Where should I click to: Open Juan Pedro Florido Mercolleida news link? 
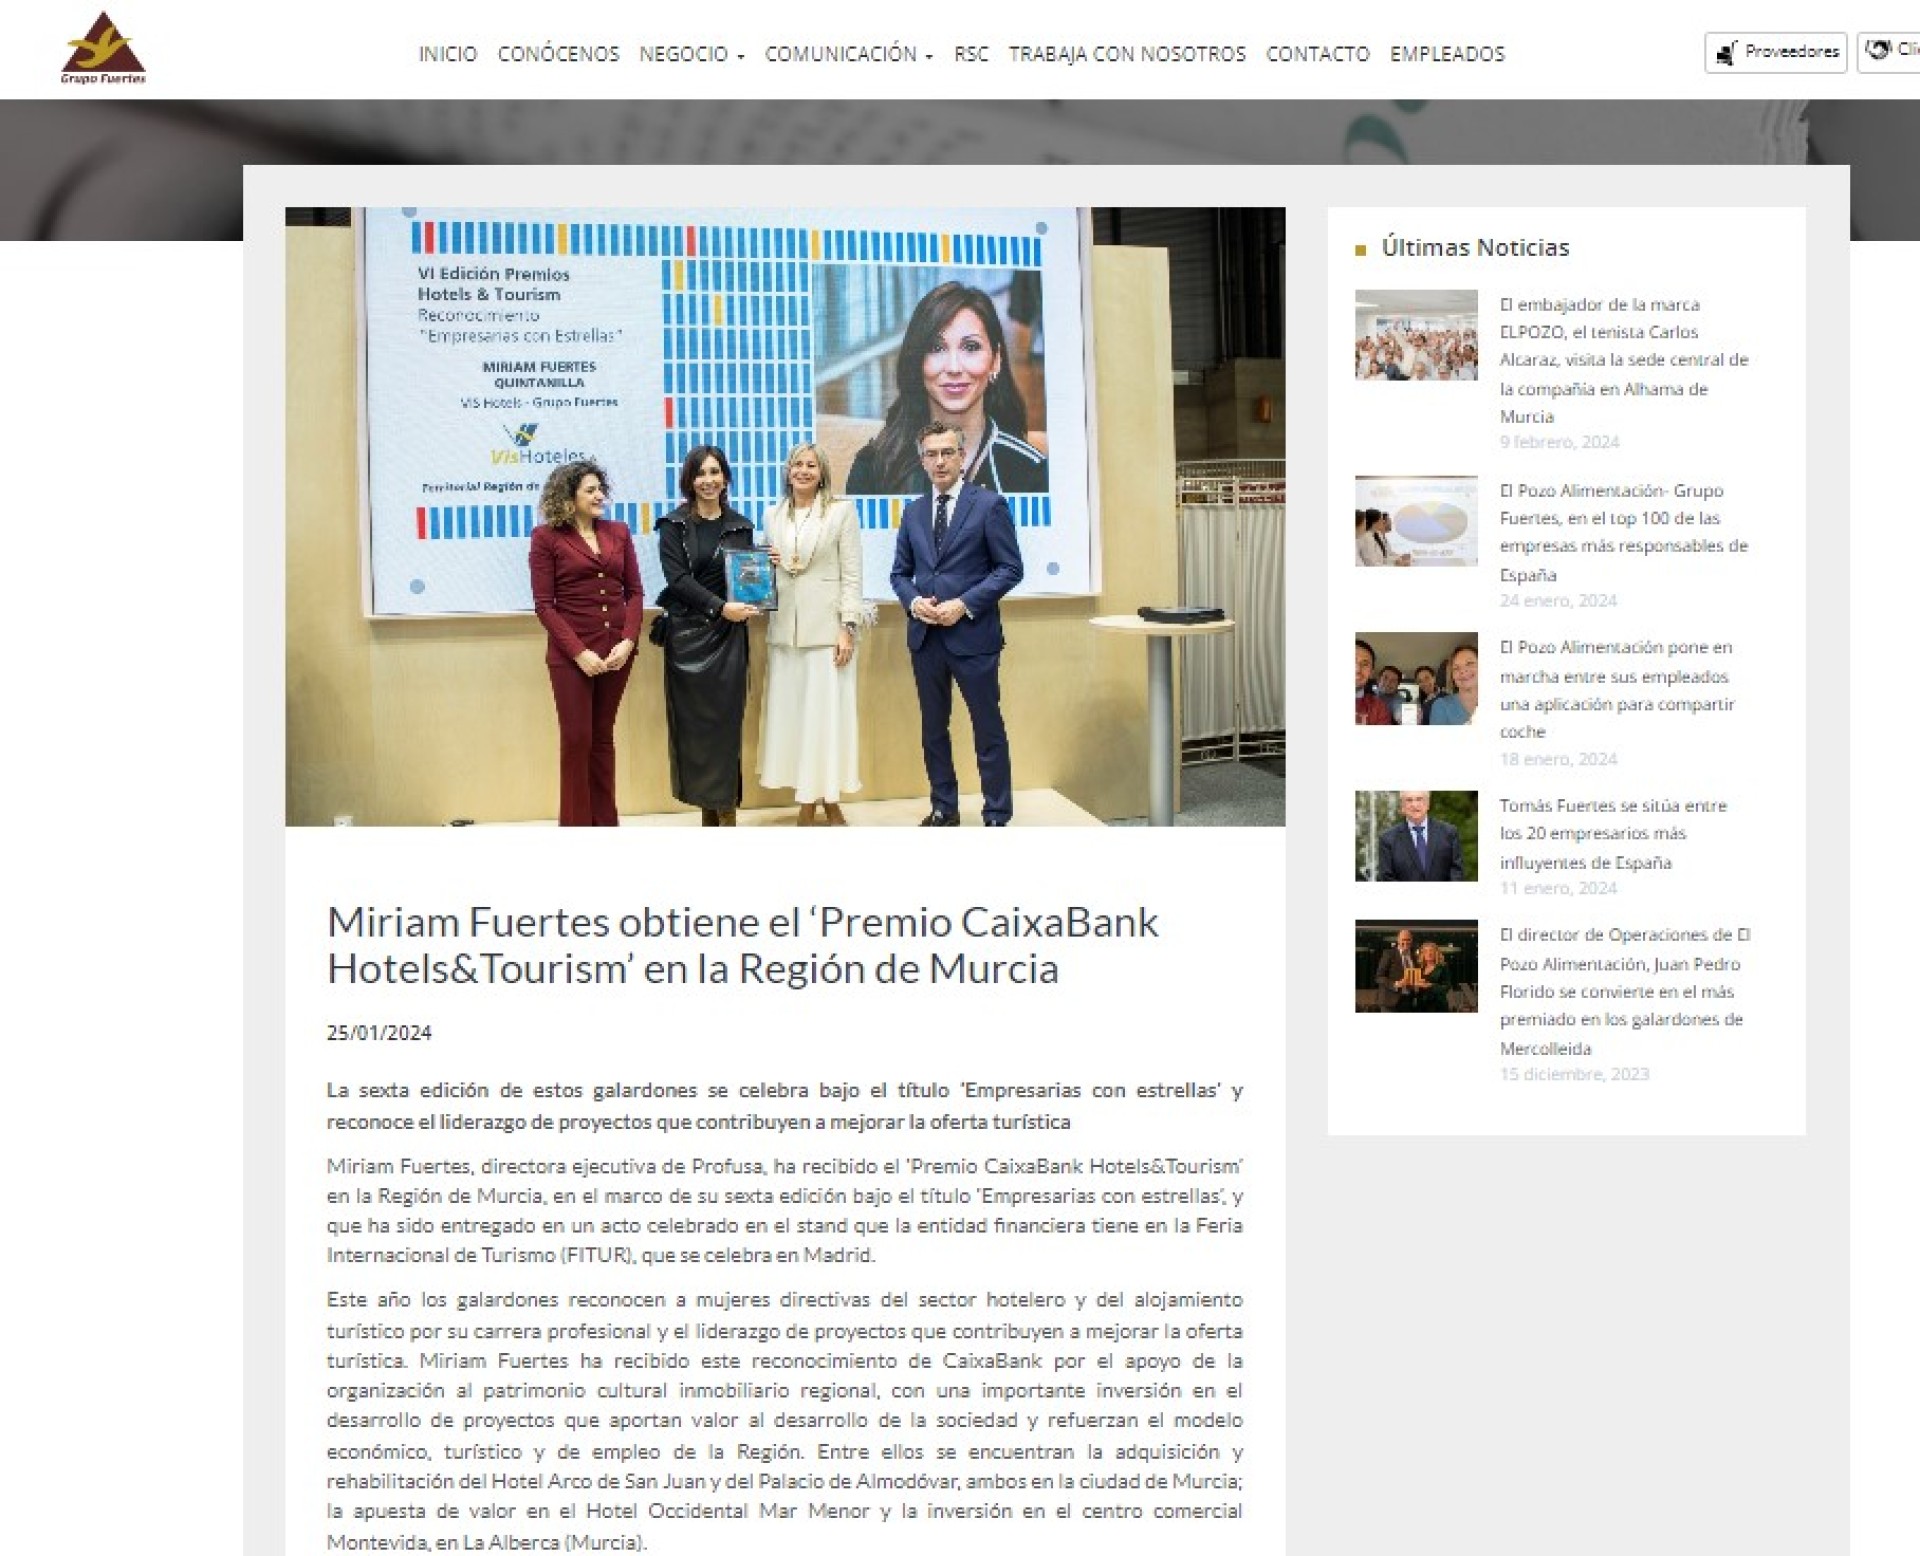1624,991
